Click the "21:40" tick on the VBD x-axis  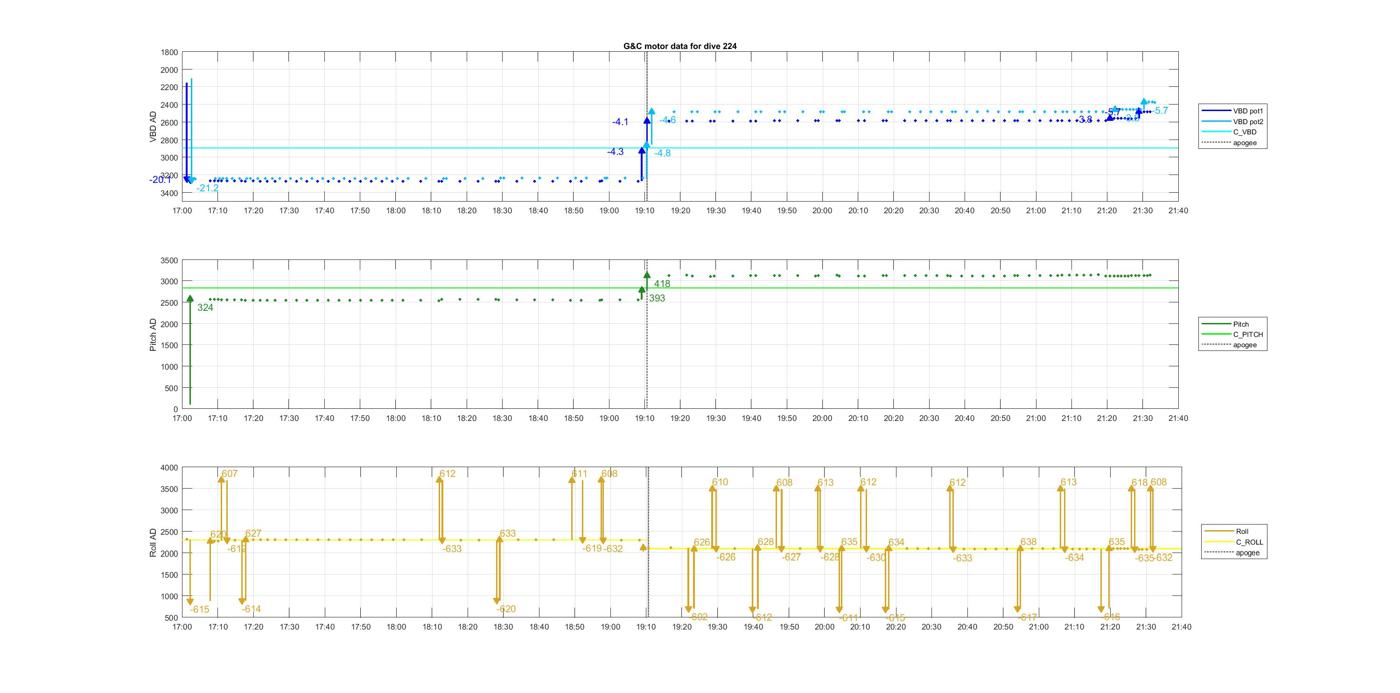coord(1178,210)
